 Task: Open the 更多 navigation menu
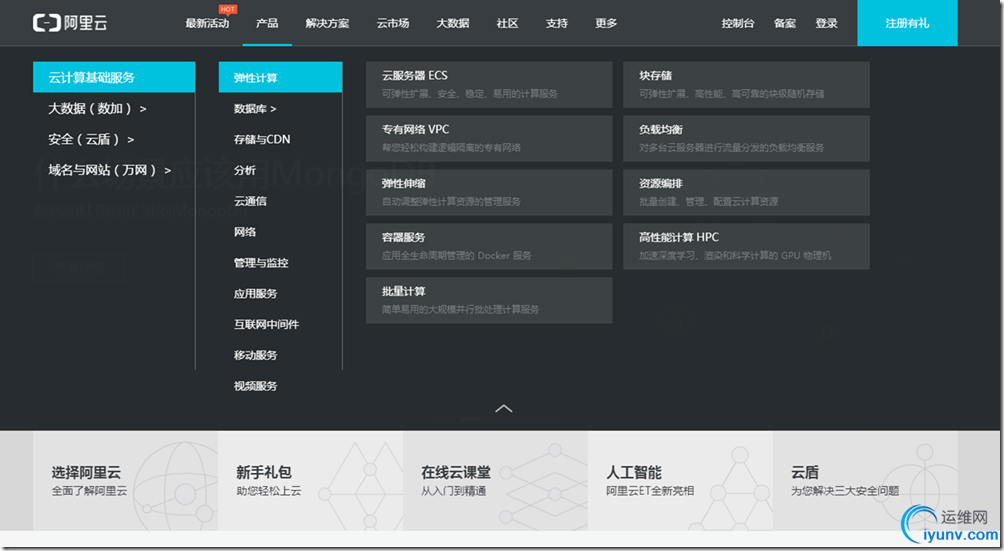(x=606, y=24)
